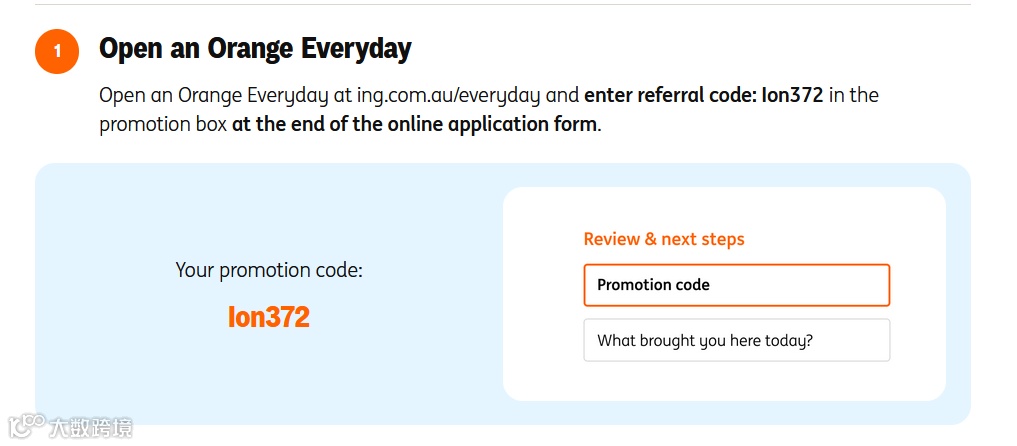Click the "Open an Orange Everyday" heading
The width and height of the screenshot is (1017, 446).
[255, 49]
